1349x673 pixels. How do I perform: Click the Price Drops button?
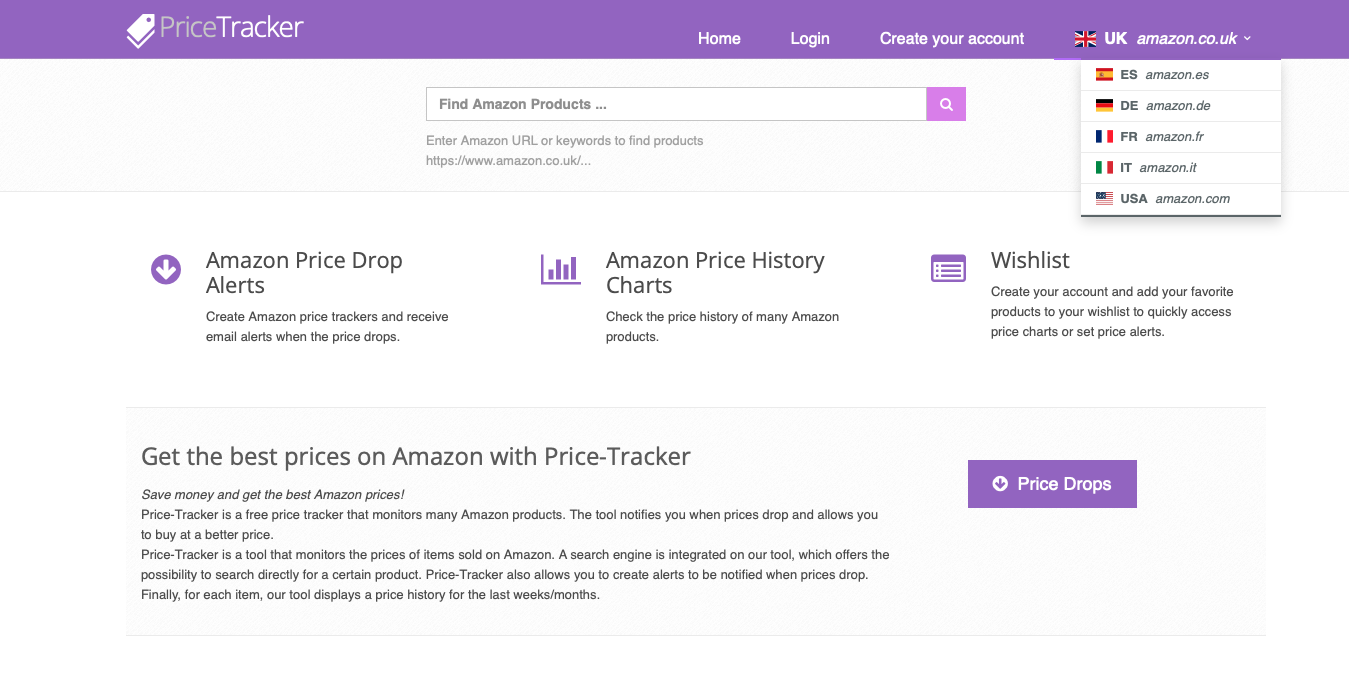(x=1052, y=483)
